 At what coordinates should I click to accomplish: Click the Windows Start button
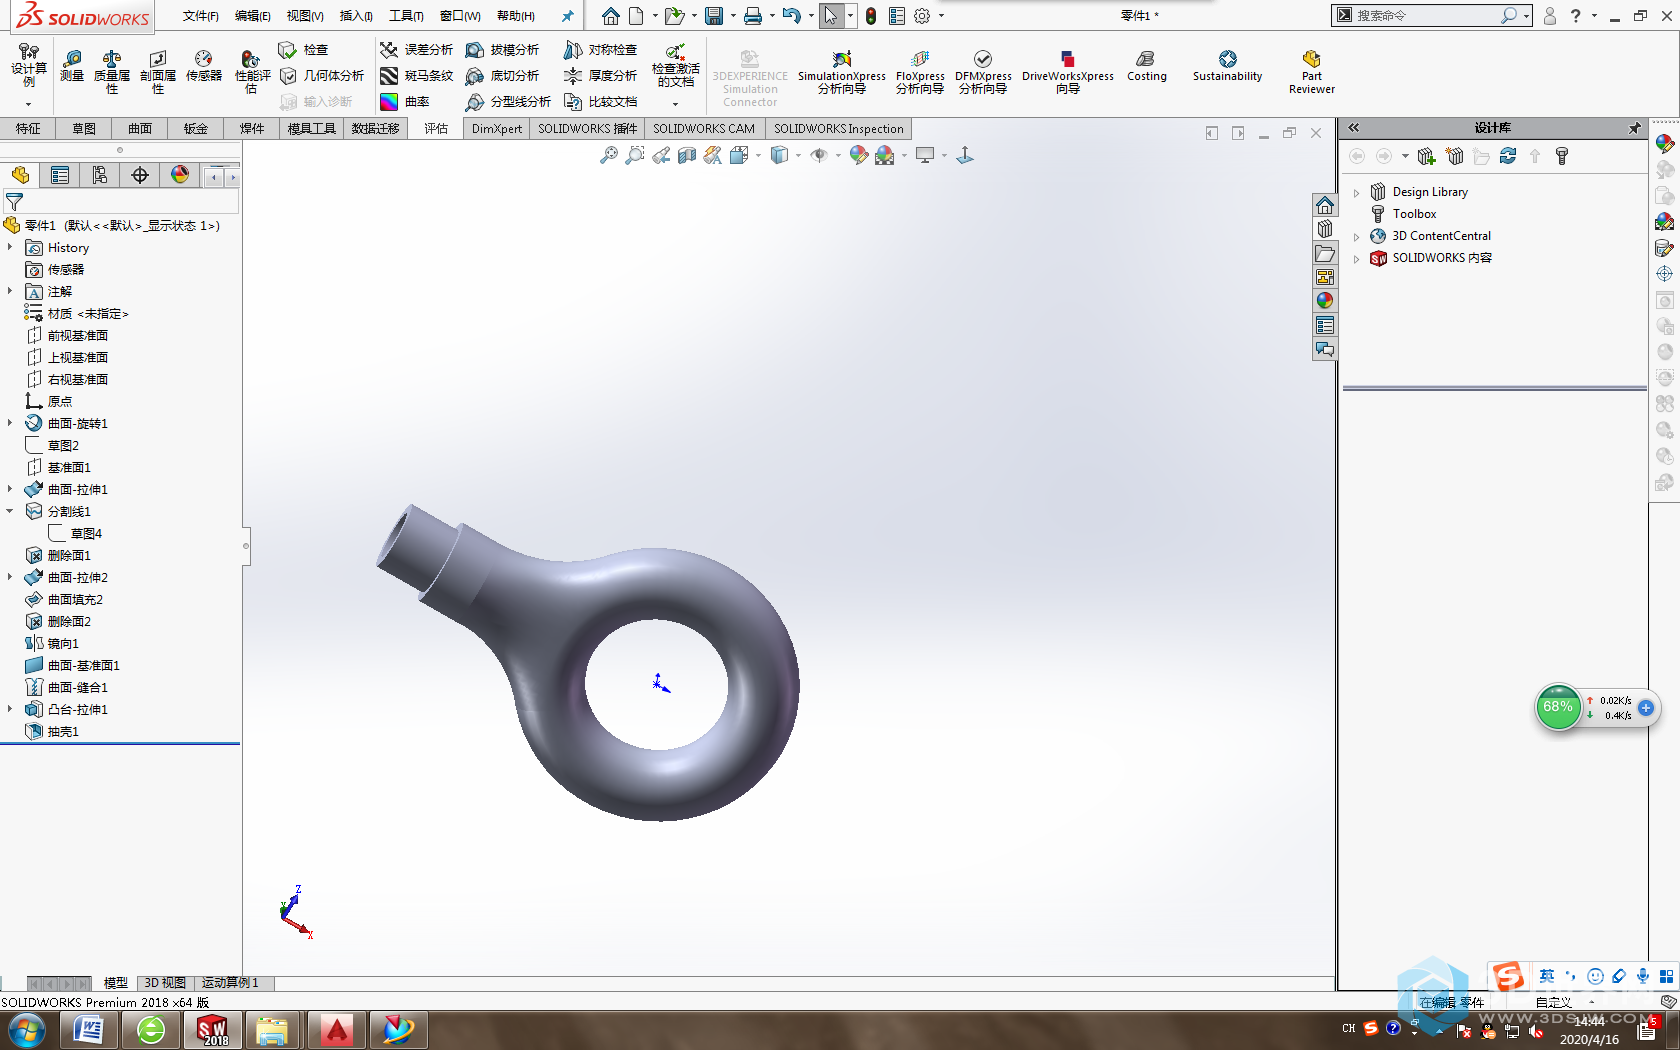[x=27, y=1030]
